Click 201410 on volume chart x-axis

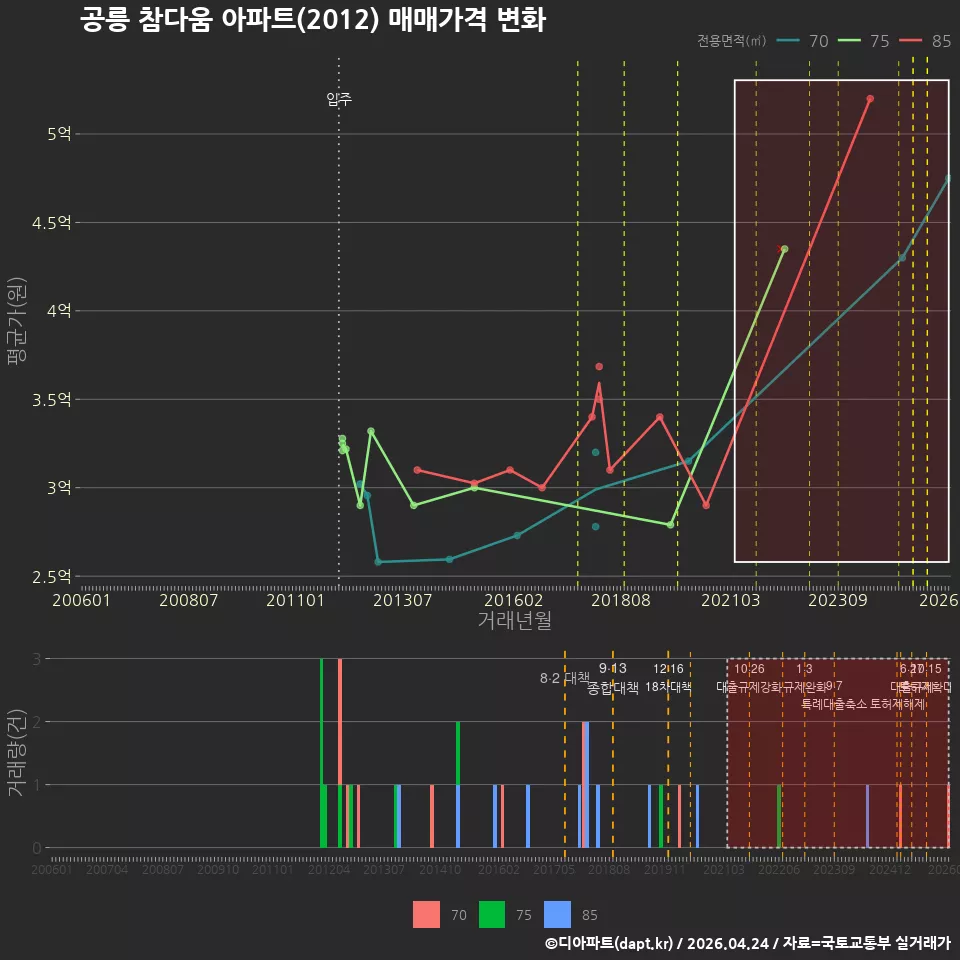[440, 869]
